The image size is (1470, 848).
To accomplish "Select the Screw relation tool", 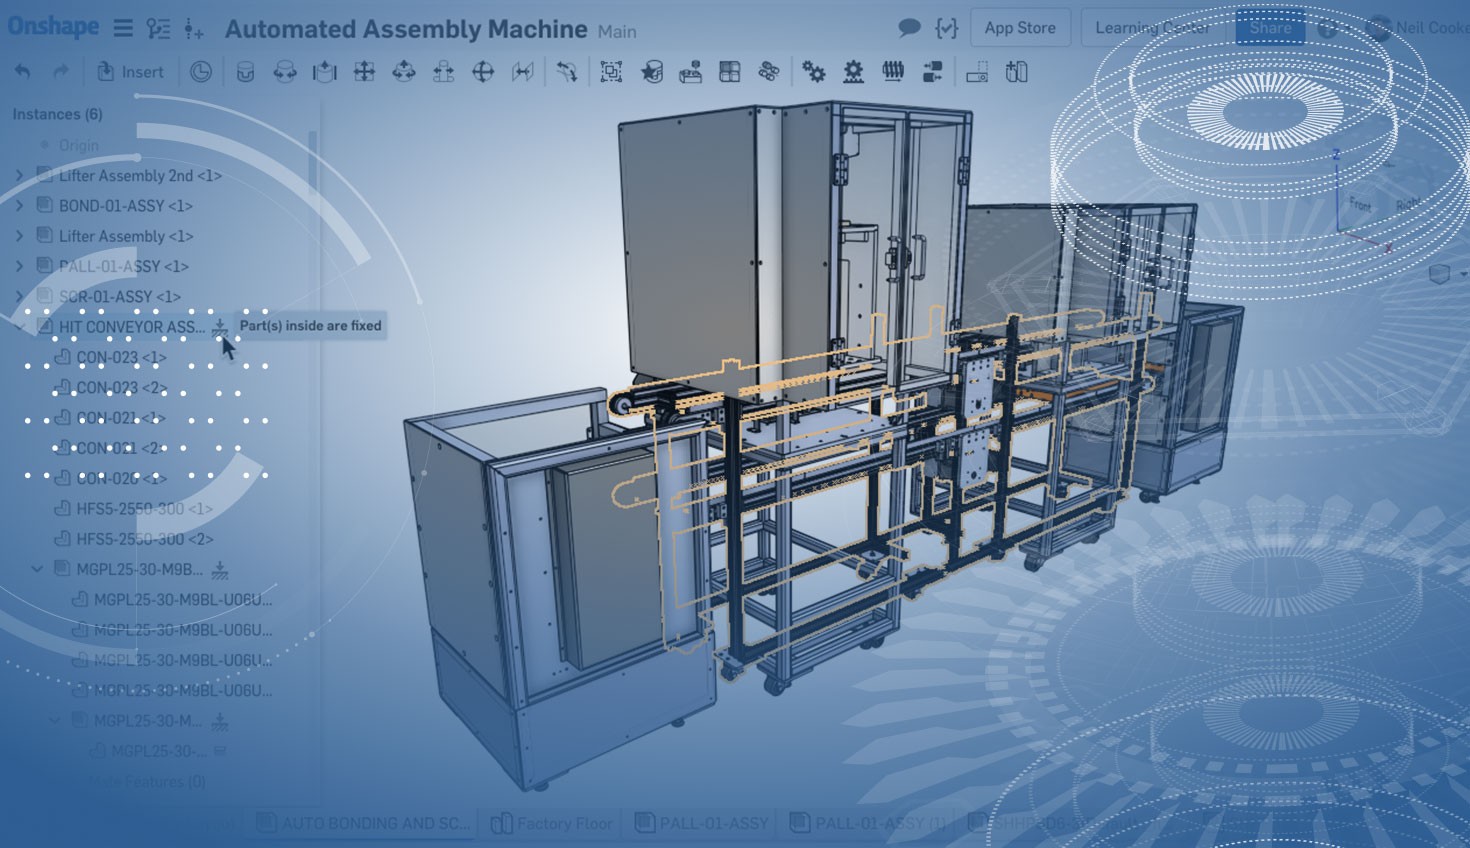I will [x=893, y=72].
